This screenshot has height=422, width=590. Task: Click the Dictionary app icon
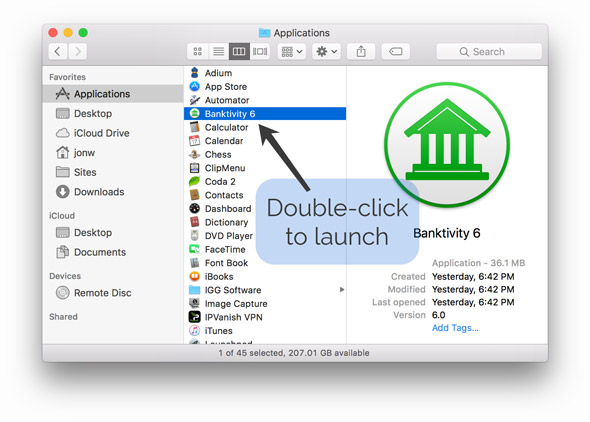point(195,222)
